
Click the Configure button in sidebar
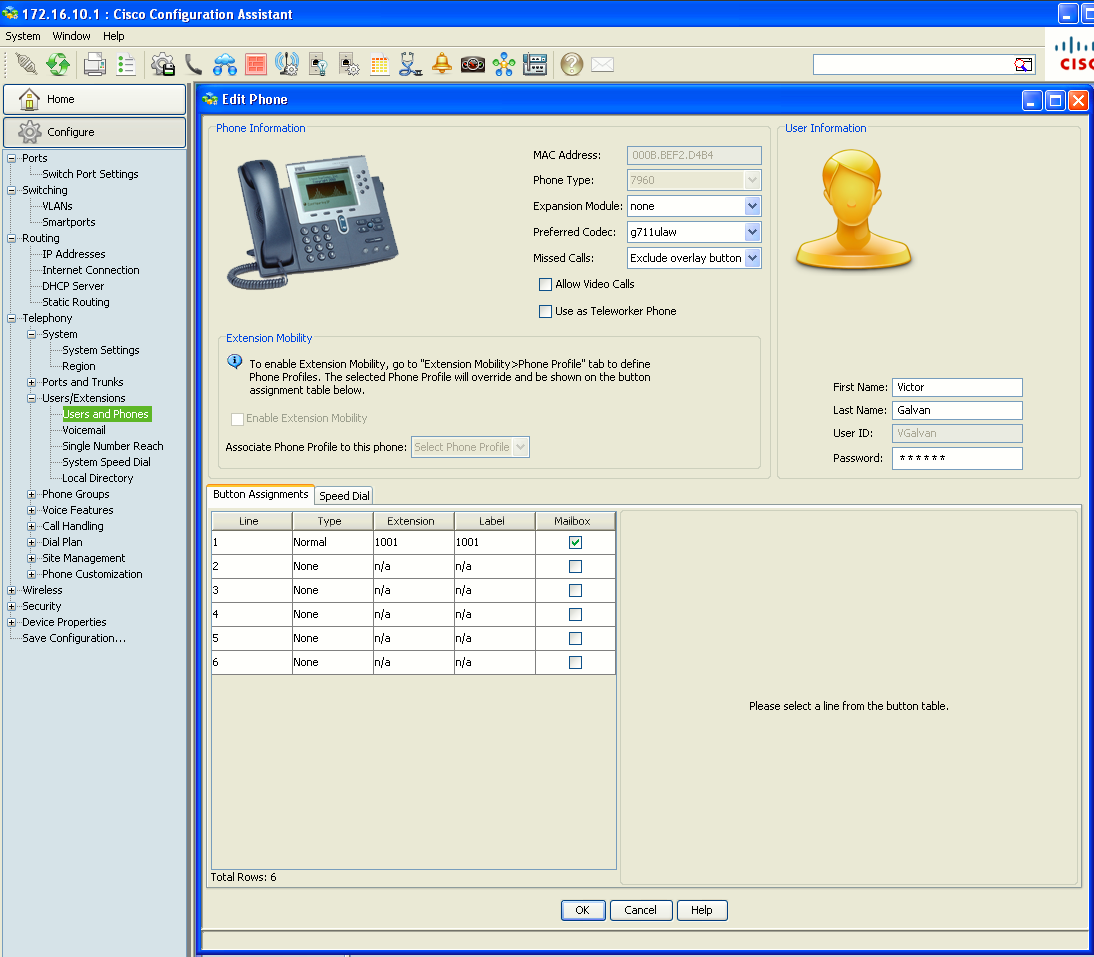[94, 132]
